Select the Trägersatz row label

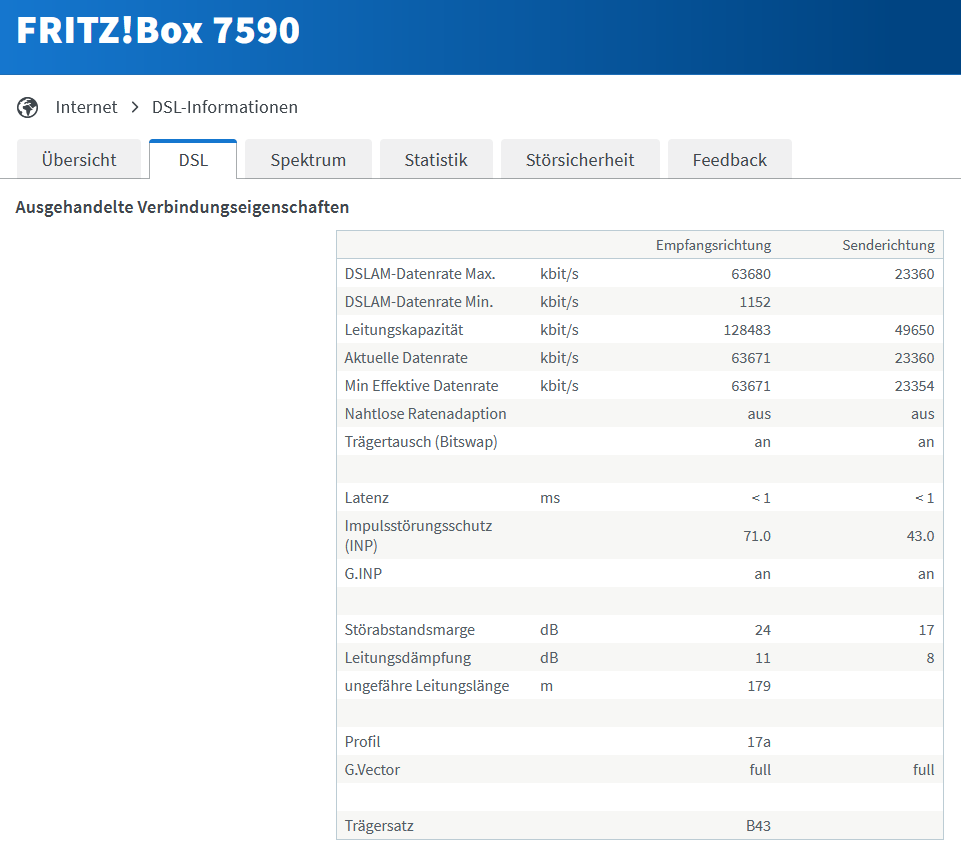click(379, 826)
